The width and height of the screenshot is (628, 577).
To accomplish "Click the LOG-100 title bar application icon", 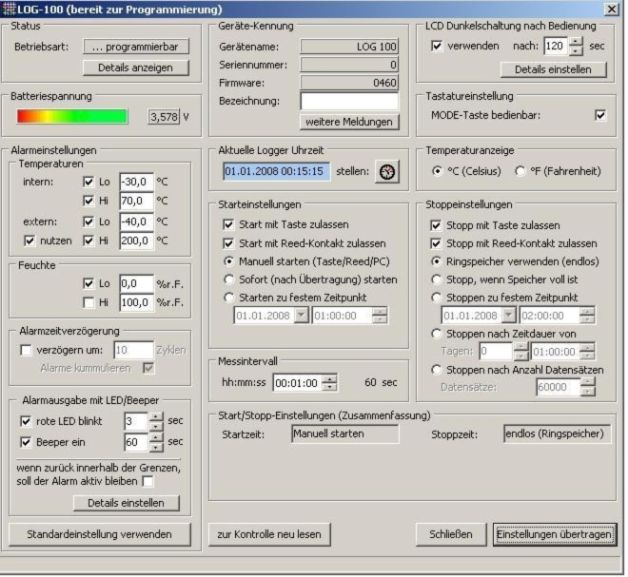I will coord(8,9).
